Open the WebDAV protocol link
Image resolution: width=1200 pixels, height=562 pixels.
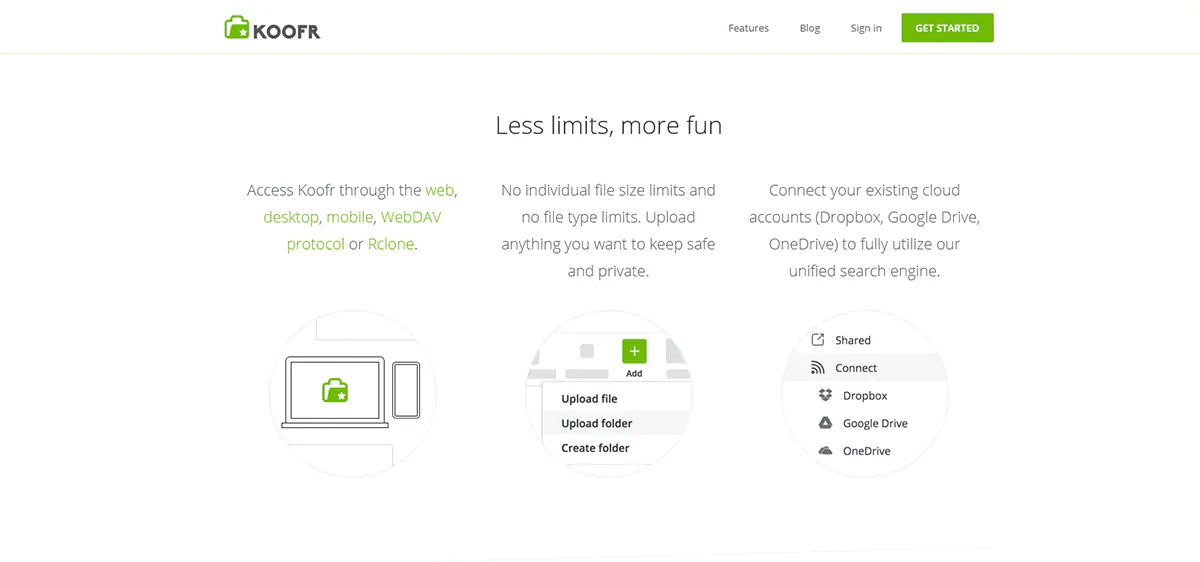410,217
